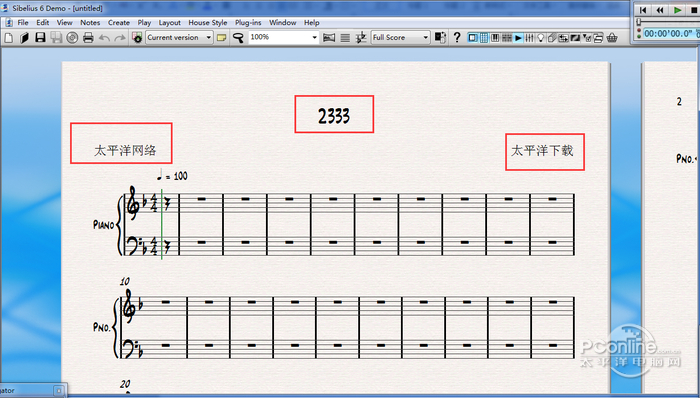This screenshot has width=700, height=398.
Task: Click page number 2 on next page
Action: (x=679, y=102)
